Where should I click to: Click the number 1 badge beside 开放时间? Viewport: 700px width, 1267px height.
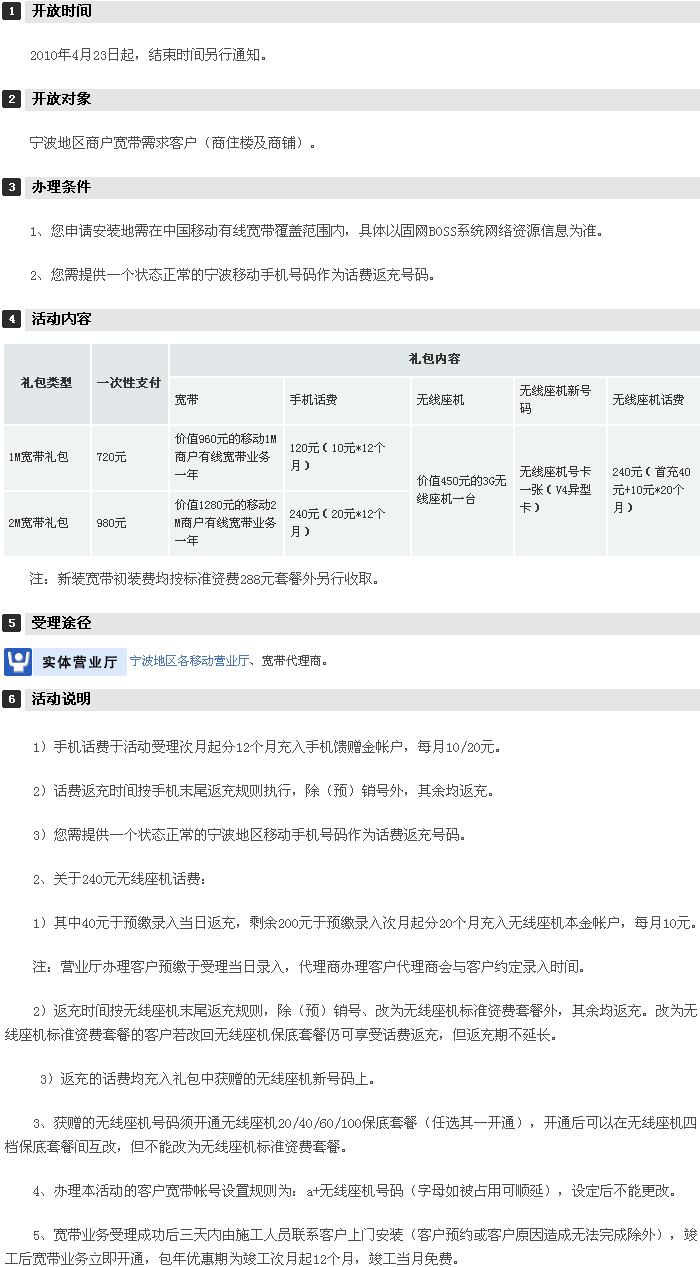point(12,12)
